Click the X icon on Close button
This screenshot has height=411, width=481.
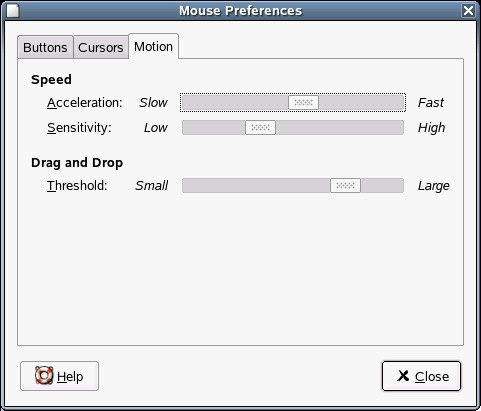[403, 376]
